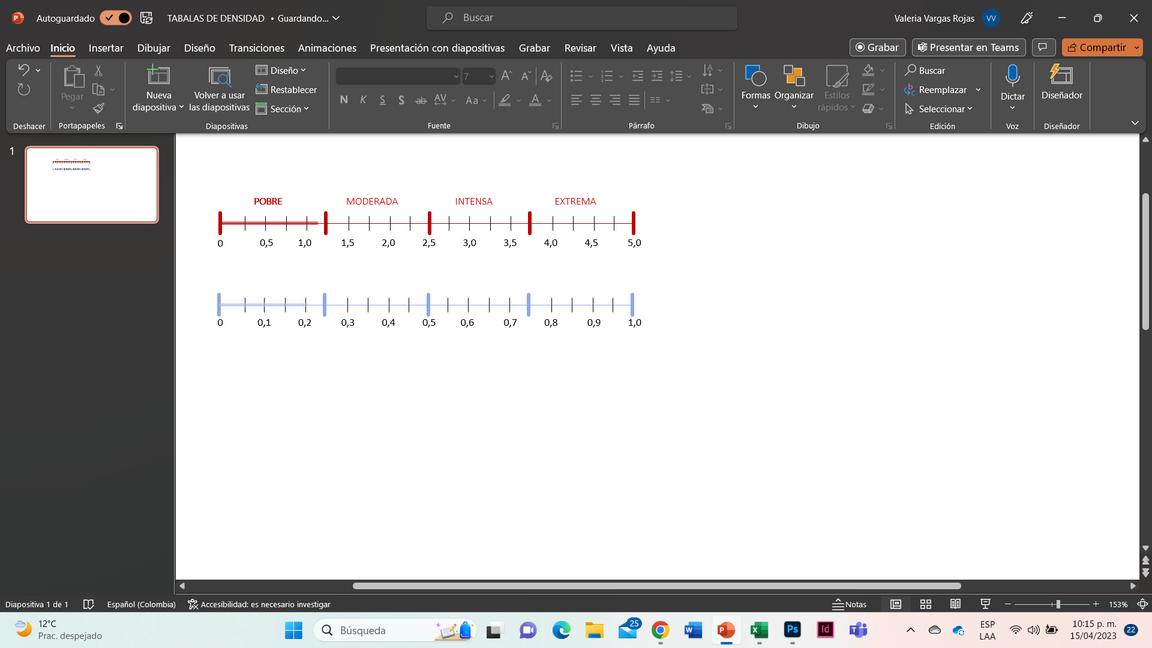Open Photoshop from the taskbar

pyautogui.click(x=792, y=630)
